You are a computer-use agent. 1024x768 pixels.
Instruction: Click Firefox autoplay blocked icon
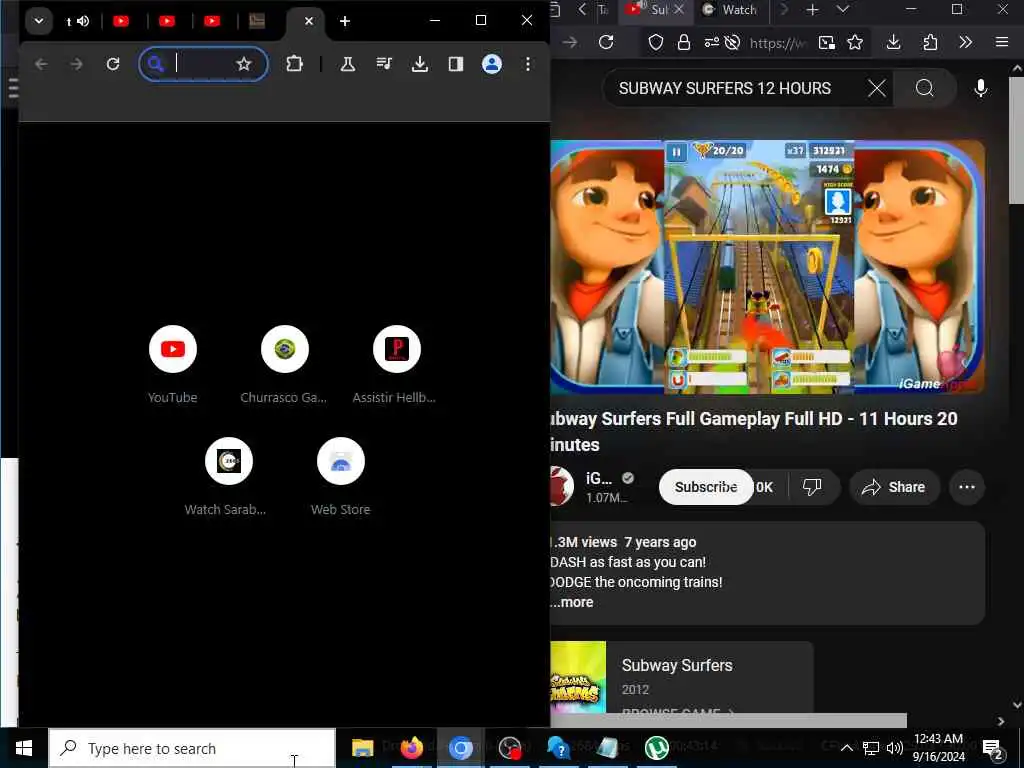click(732, 42)
